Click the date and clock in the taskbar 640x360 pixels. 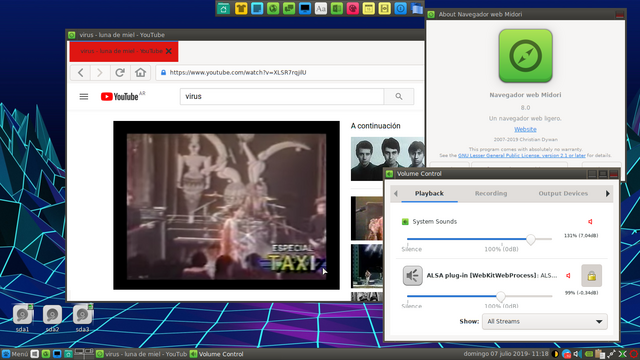click(x=506, y=354)
